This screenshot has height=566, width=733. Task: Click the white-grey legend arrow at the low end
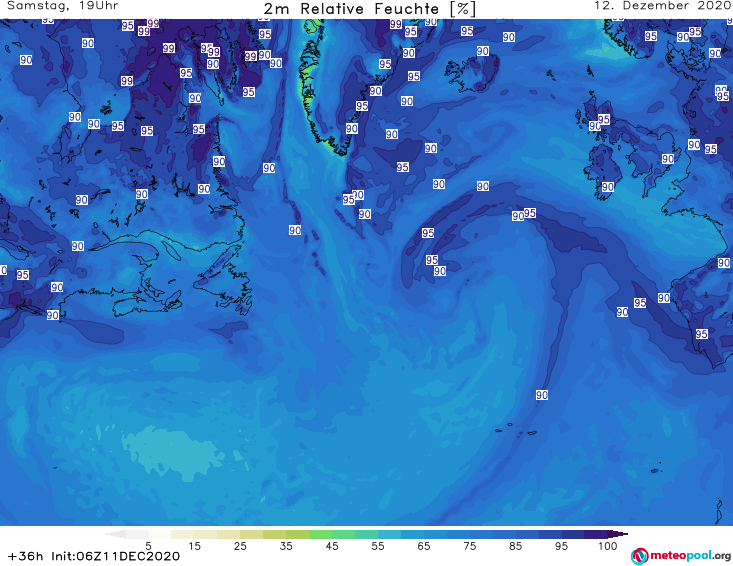click(x=115, y=534)
